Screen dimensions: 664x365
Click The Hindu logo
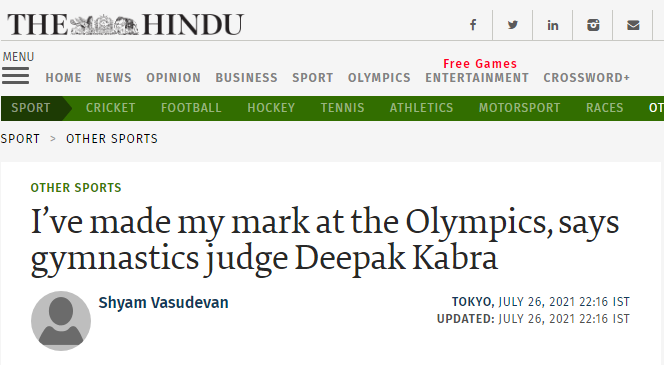[125, 24]
